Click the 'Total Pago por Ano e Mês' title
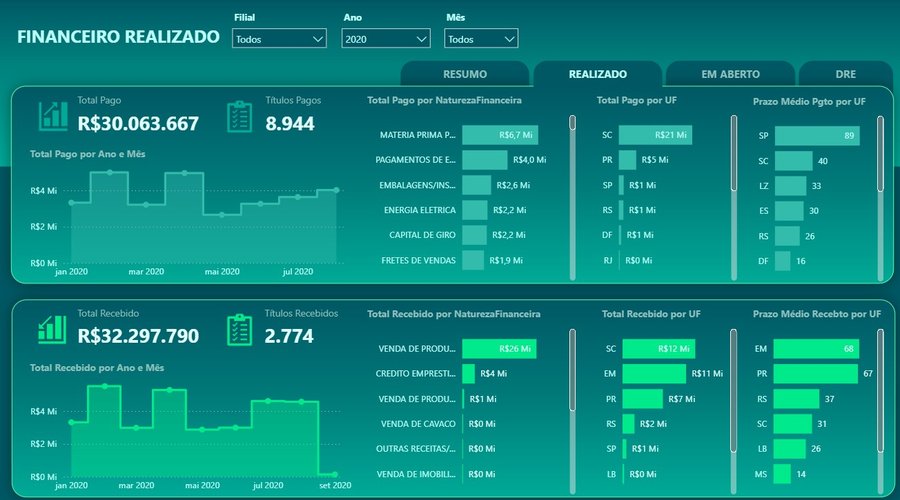 point(88,154)
